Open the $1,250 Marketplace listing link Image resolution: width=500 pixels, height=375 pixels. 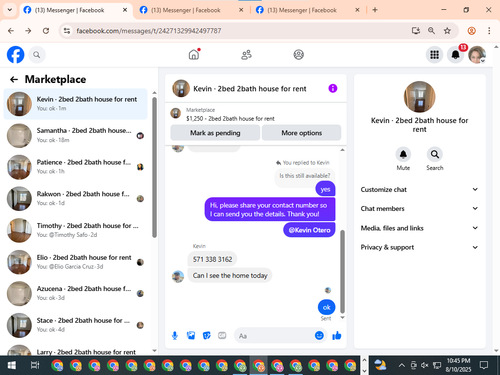coord(230,118)
